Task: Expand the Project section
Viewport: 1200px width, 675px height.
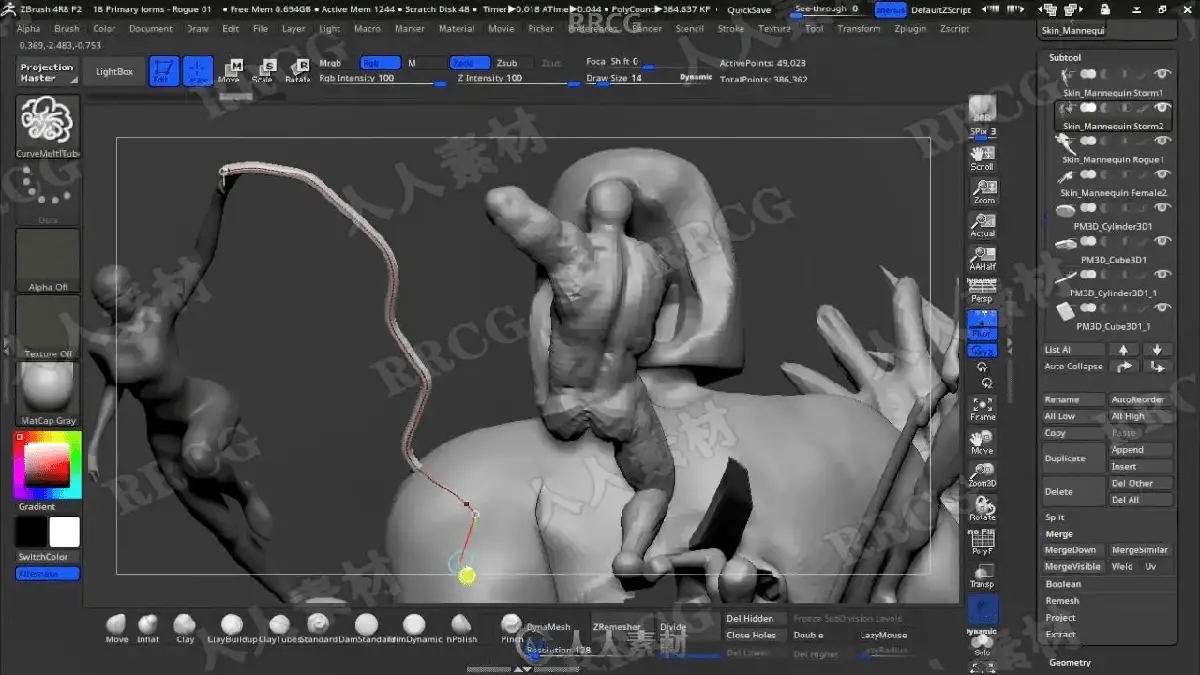Action: tap(1061, 618)
